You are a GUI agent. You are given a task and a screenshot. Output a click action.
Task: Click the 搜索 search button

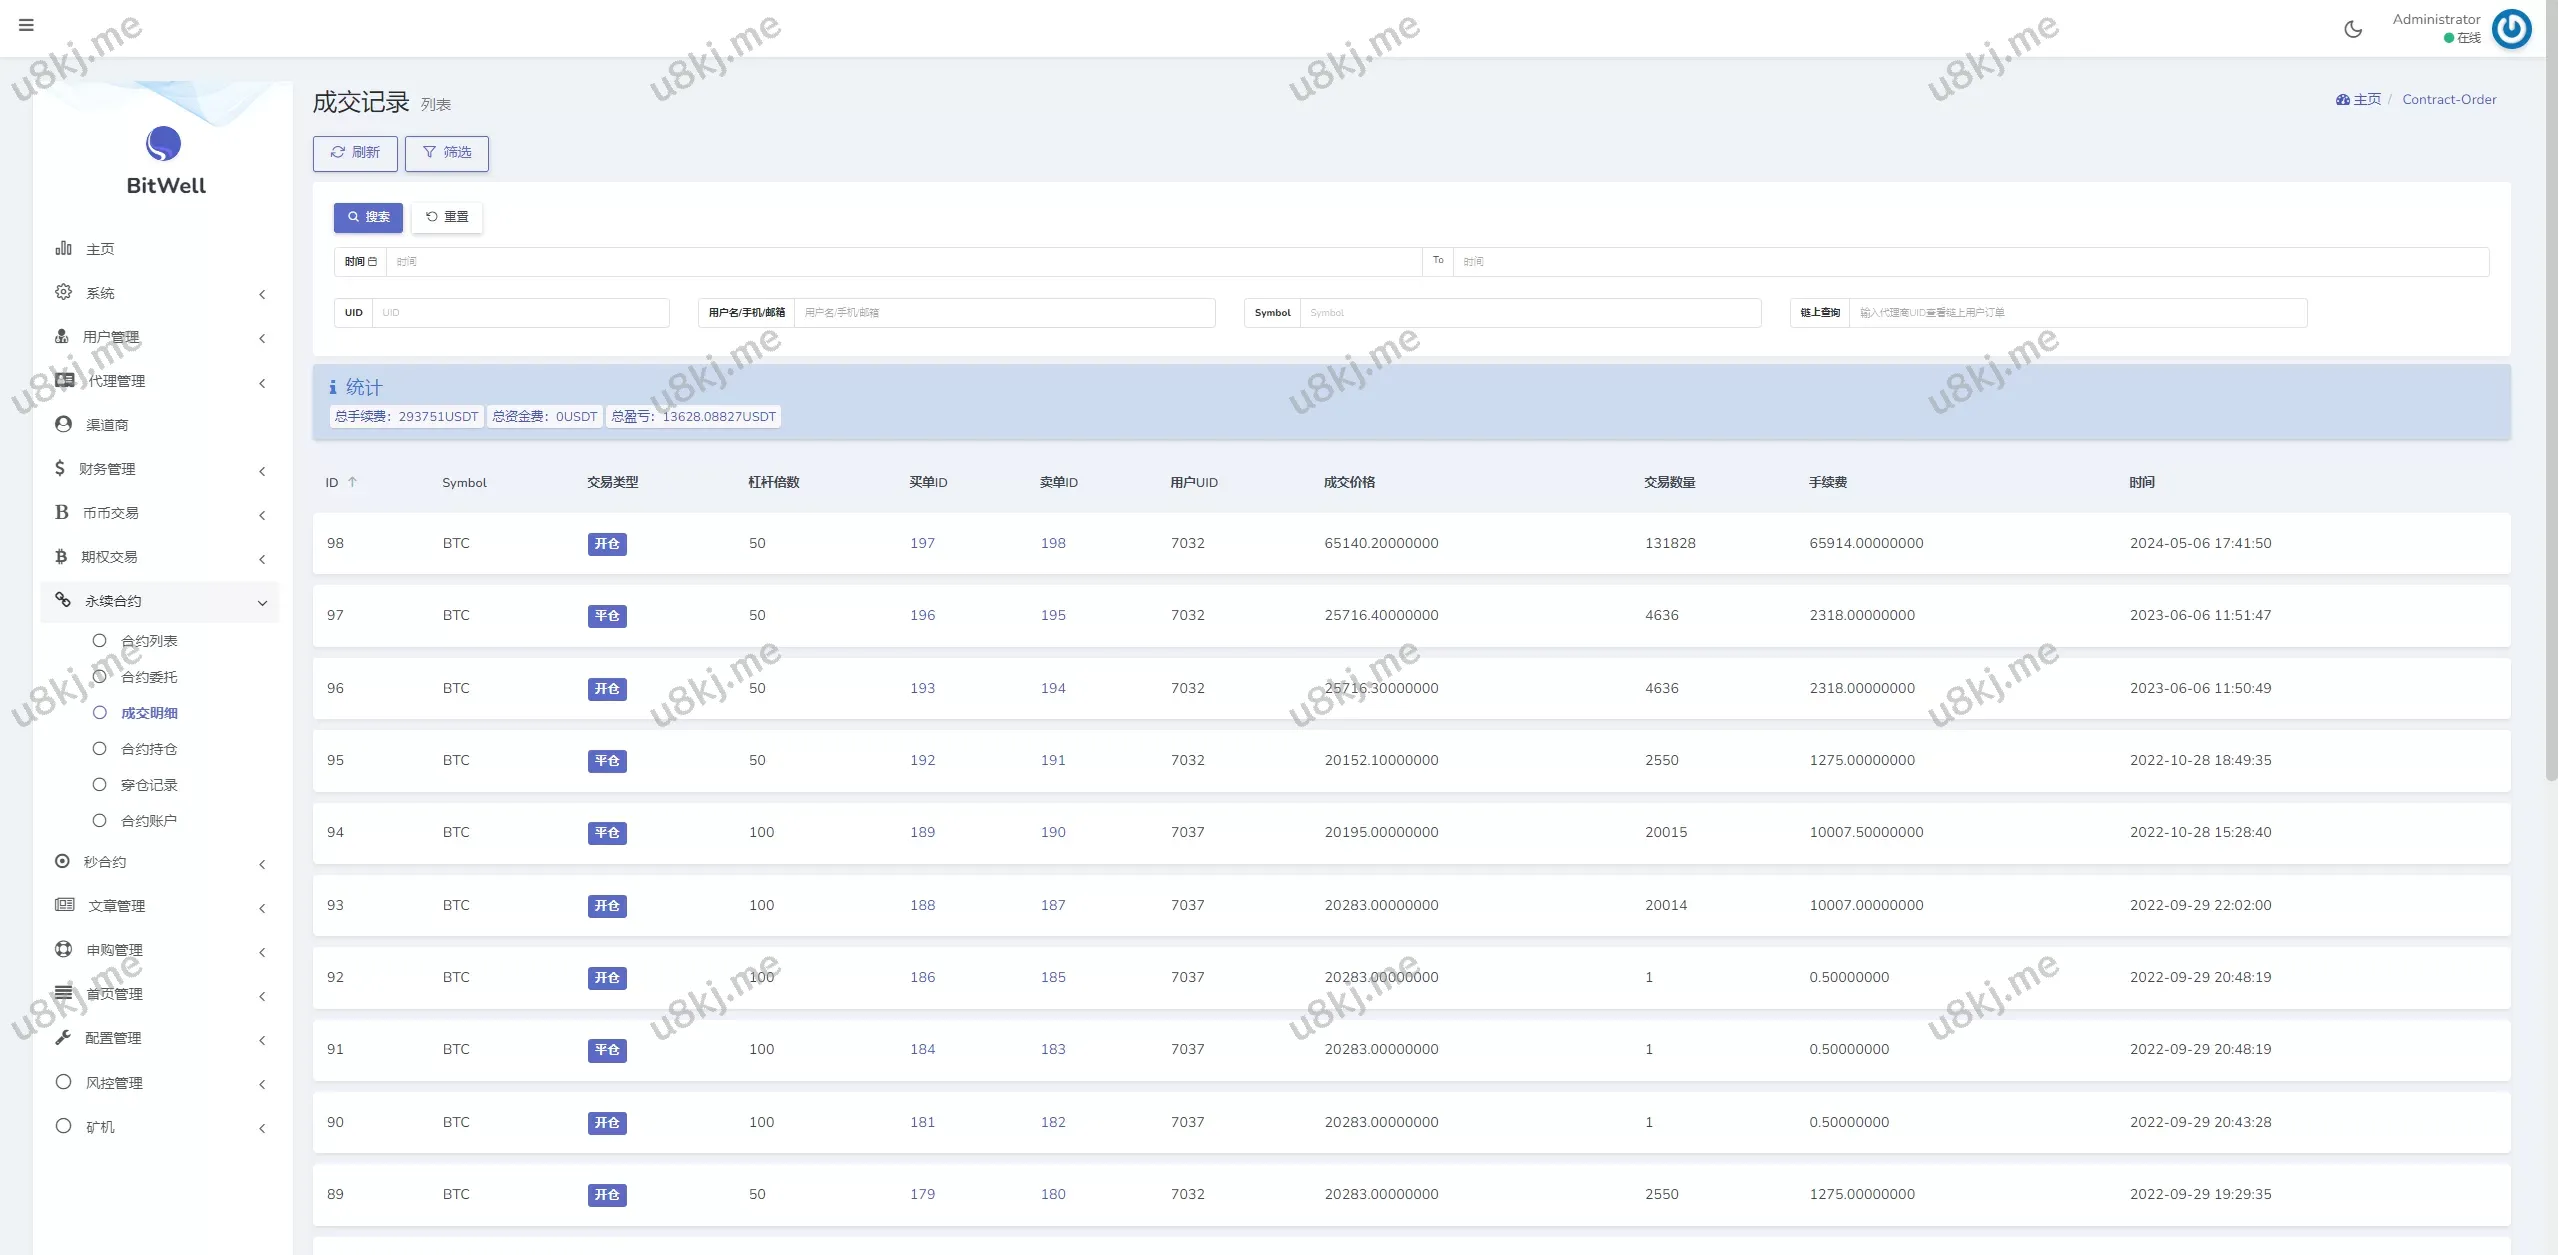(x=368, y=217)
